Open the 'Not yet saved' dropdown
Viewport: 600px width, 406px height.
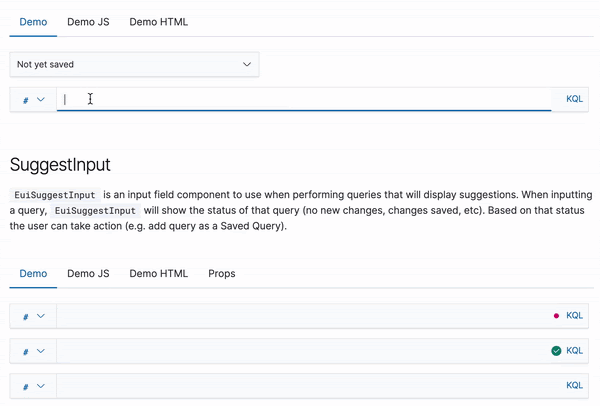[x=134, y=64]
